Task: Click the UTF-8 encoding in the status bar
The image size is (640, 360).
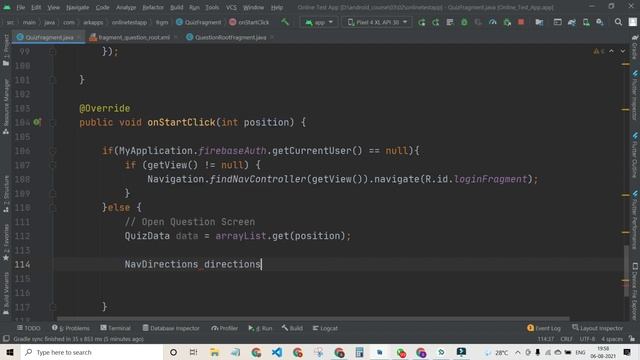Action: pos(587,339)
